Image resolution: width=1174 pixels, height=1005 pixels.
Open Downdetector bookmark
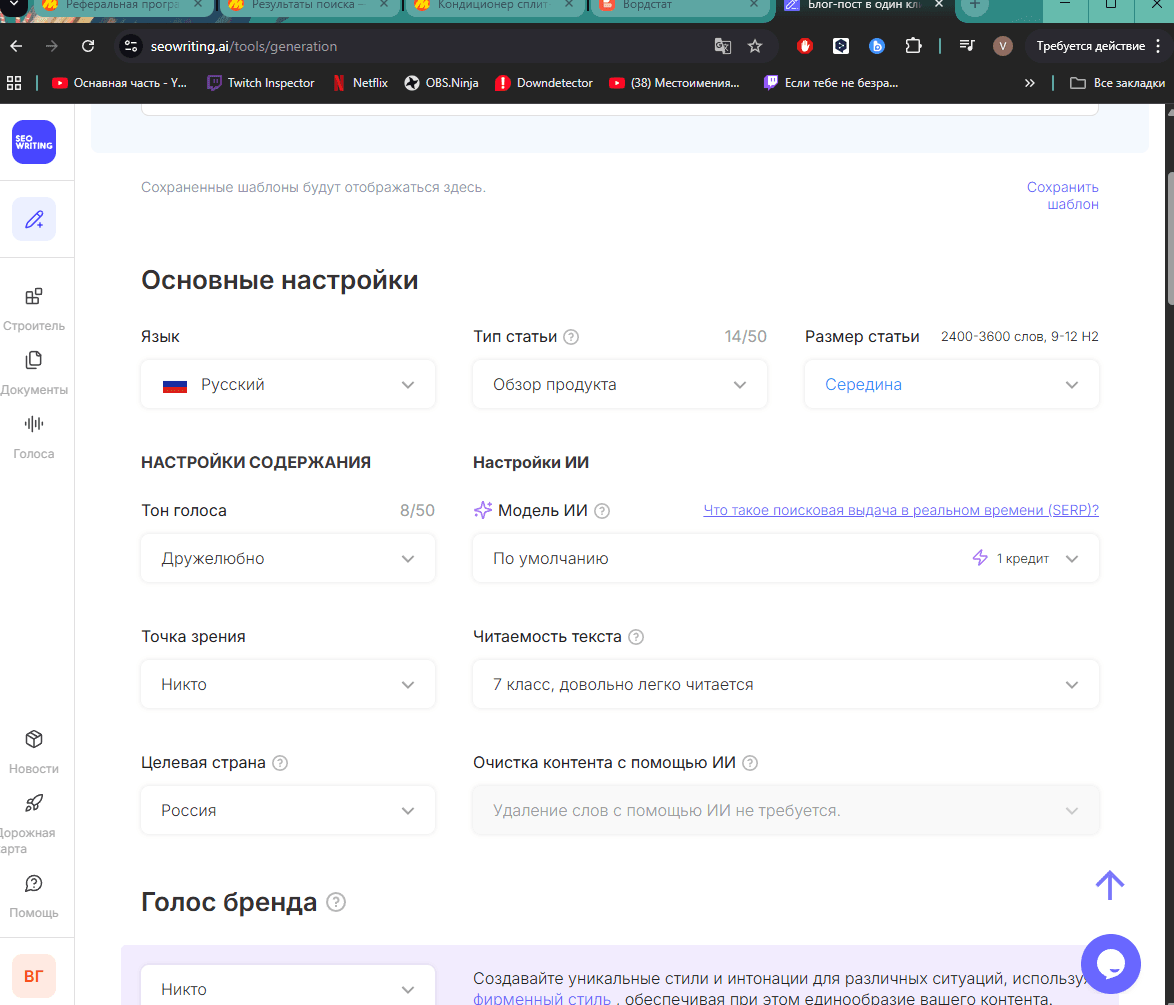coord(544,83)
